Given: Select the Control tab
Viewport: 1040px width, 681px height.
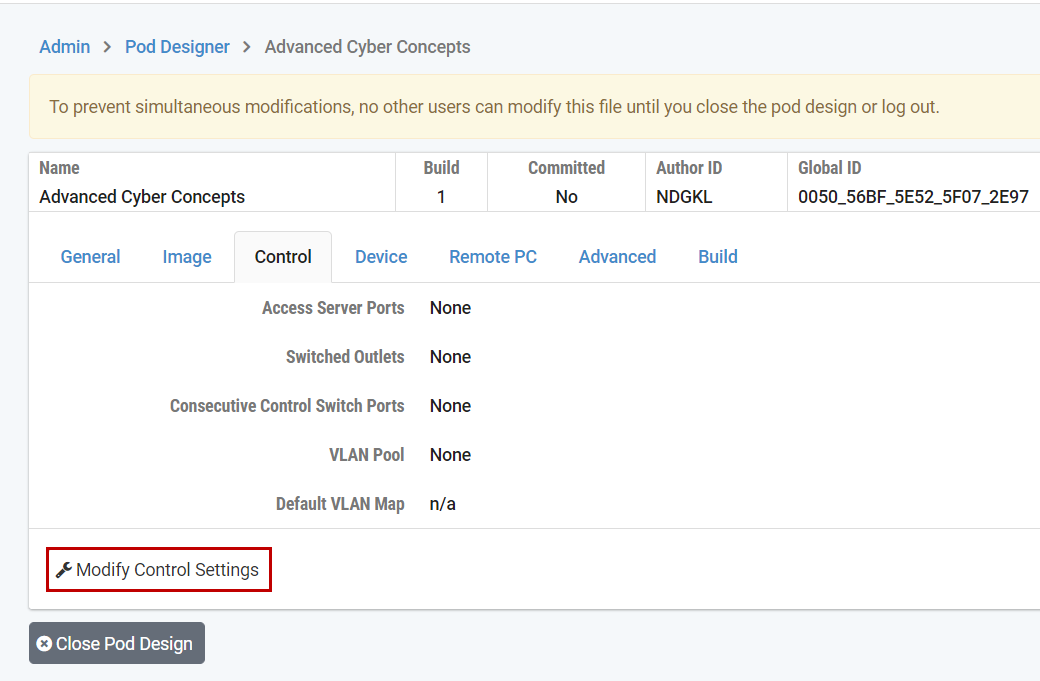Looking at the screenshot, I should (282, 256).
